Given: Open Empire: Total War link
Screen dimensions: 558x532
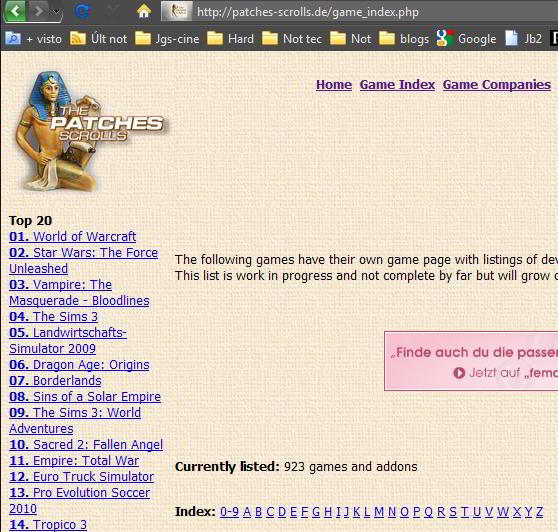Looking at the screenshot, I should point(74,460).
